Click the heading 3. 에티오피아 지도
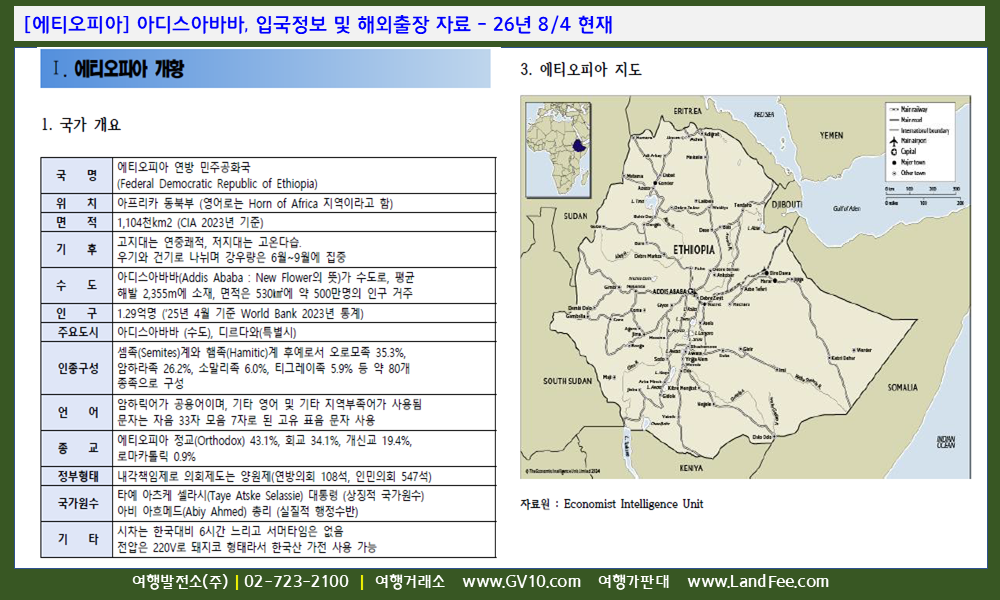Screen dimensions: 1000x600 [x=580, y=70]
